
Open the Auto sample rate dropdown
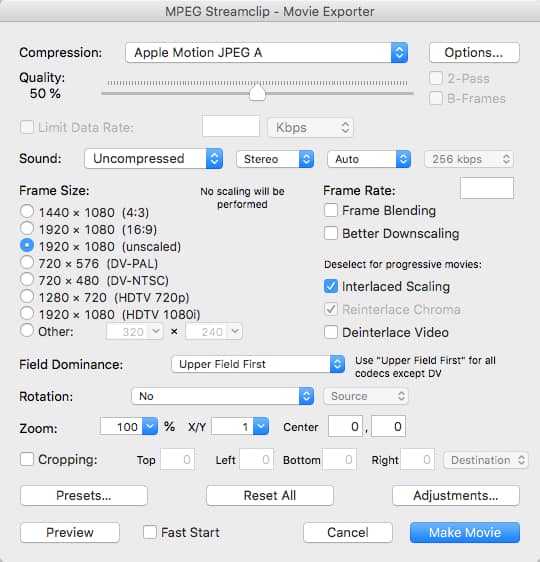[369, 159]
